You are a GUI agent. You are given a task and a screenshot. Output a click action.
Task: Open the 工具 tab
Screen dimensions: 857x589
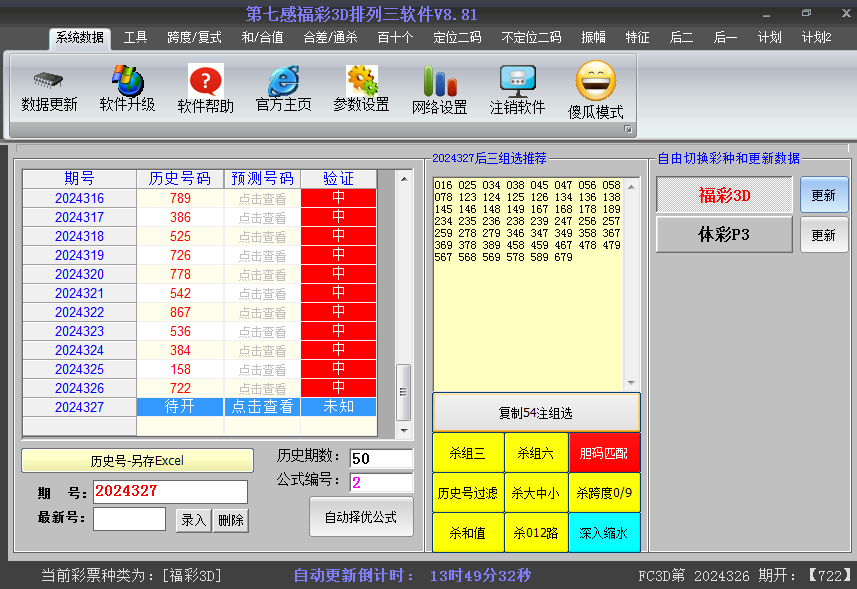[x=135, y=38]
